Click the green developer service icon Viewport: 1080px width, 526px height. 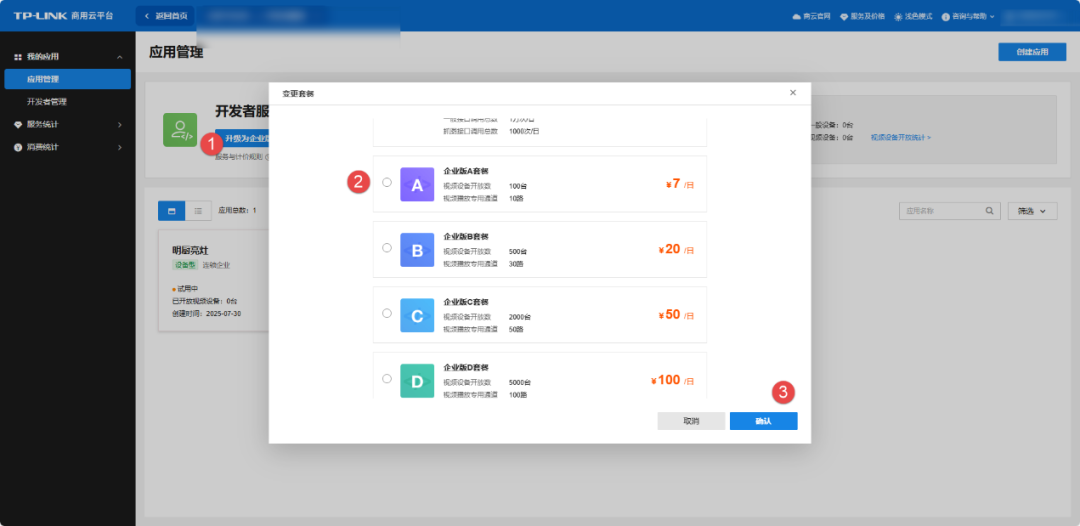coord(180,130)
